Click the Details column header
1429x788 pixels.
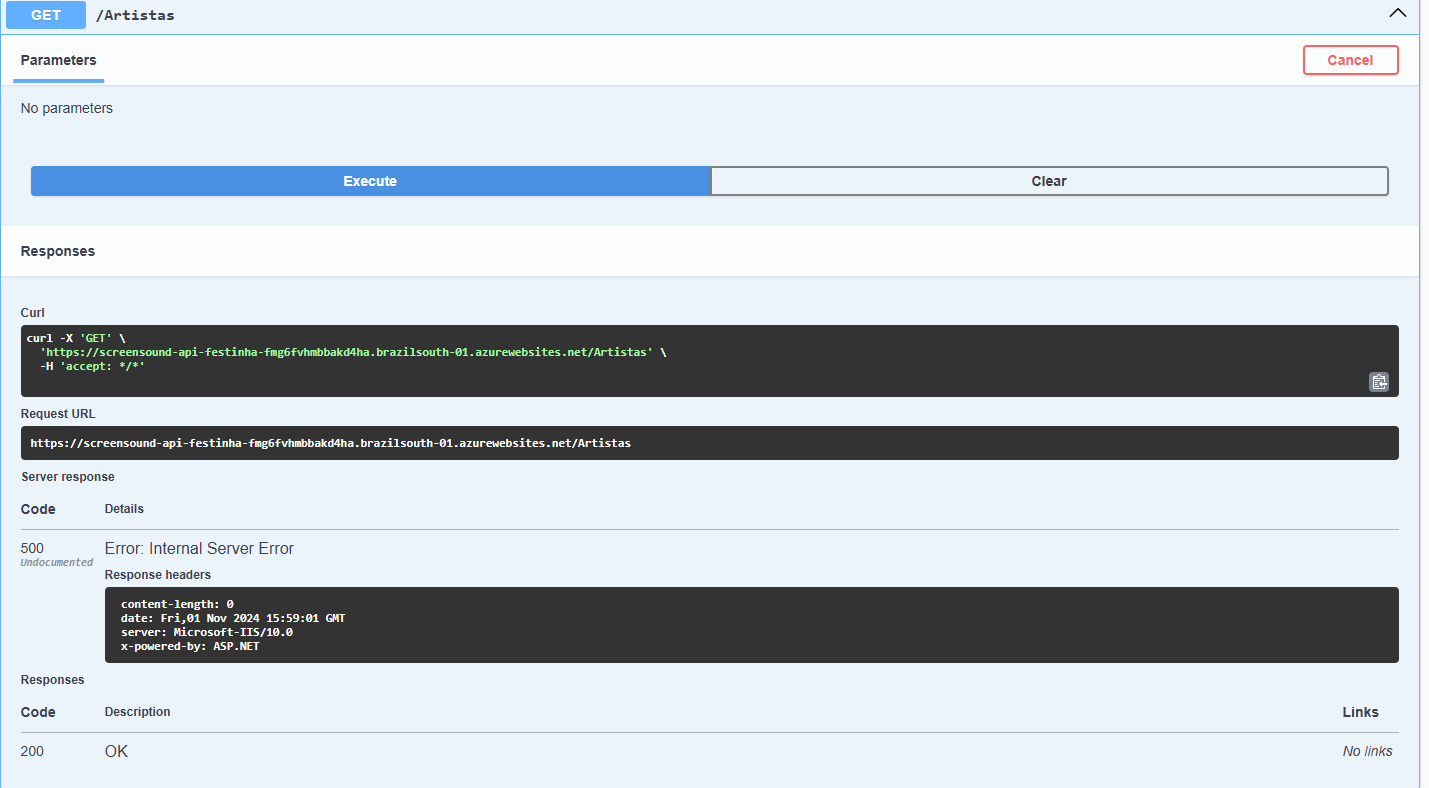(x=124, y=509)
